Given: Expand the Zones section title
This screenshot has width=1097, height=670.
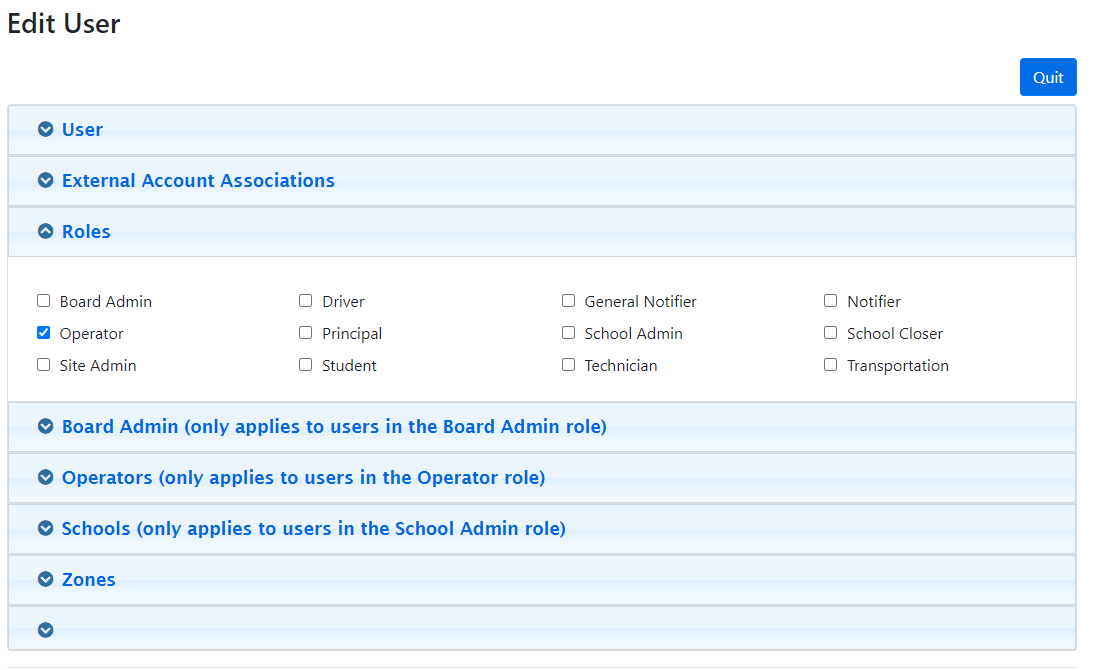Looking at the screenshot, I should [x=88, y=579].
